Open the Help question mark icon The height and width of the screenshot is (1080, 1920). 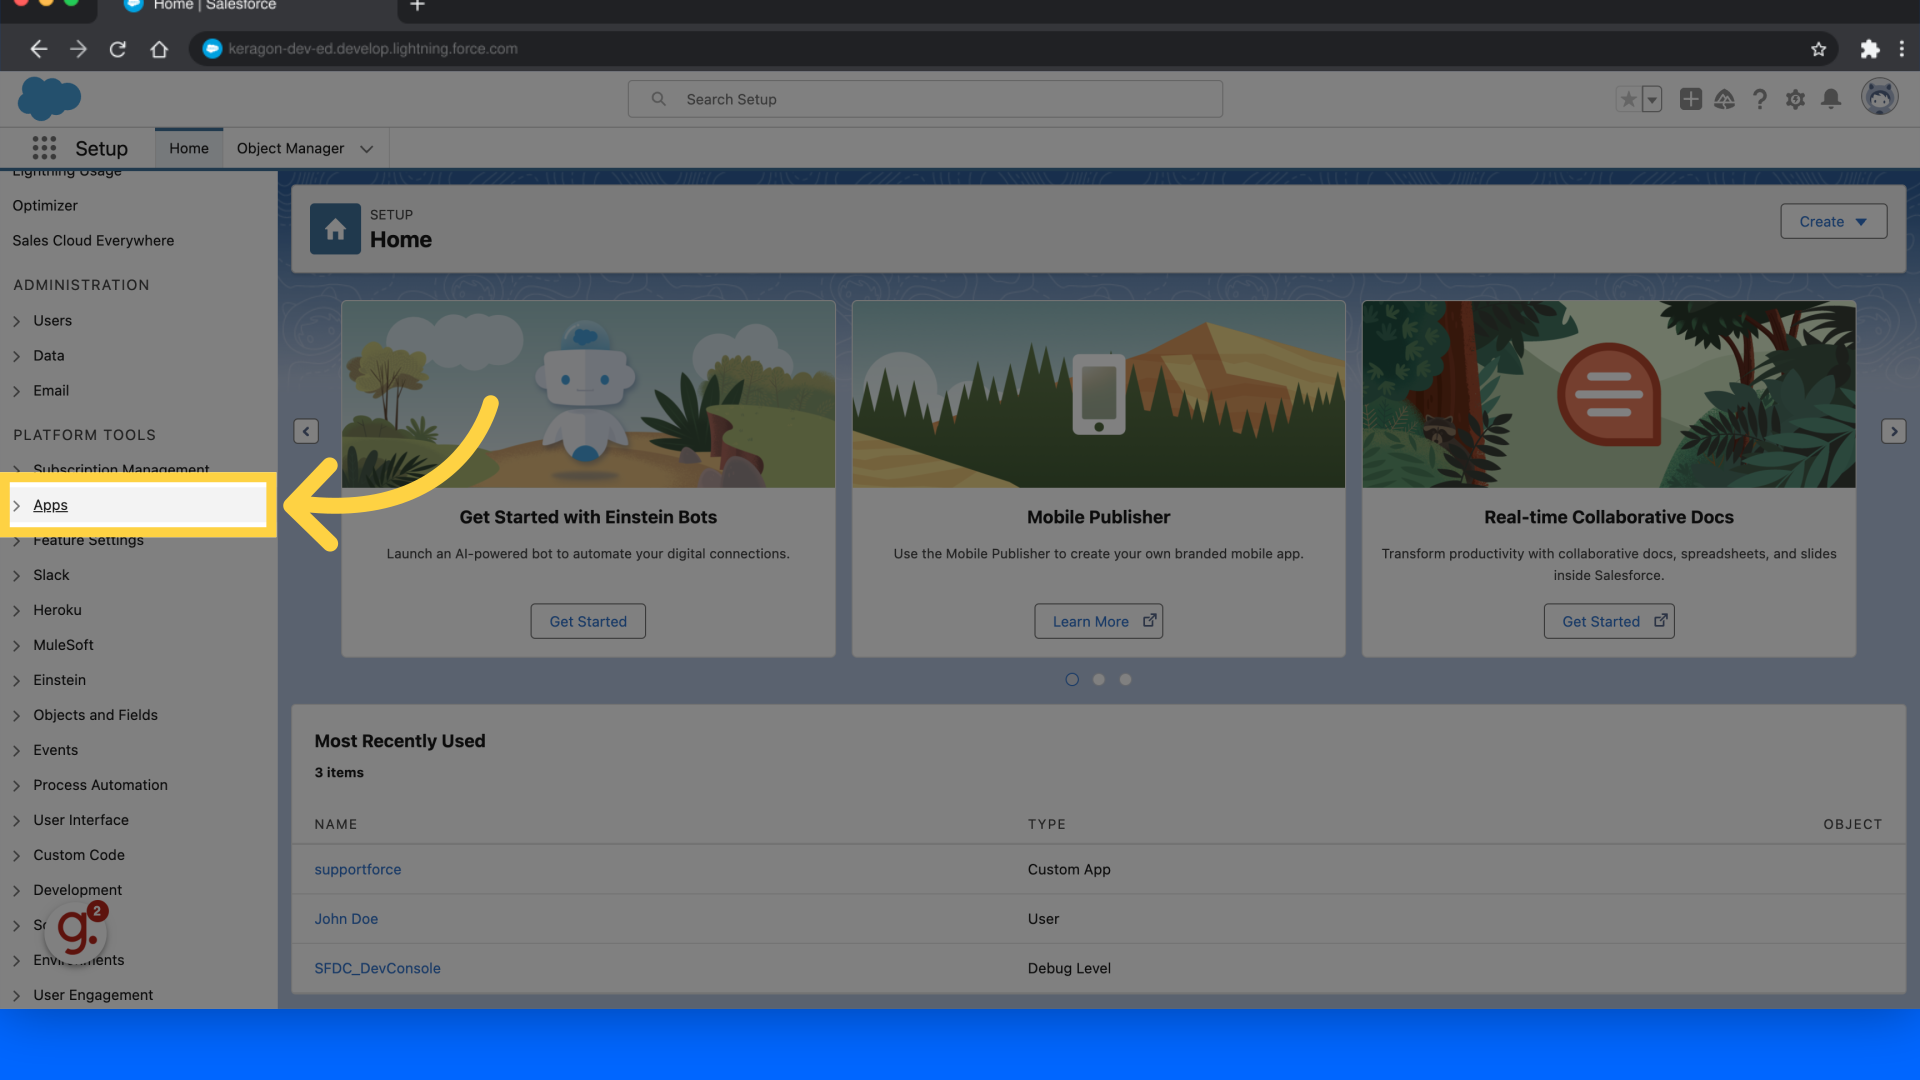pyautogui.click(x=1760, y=99)
